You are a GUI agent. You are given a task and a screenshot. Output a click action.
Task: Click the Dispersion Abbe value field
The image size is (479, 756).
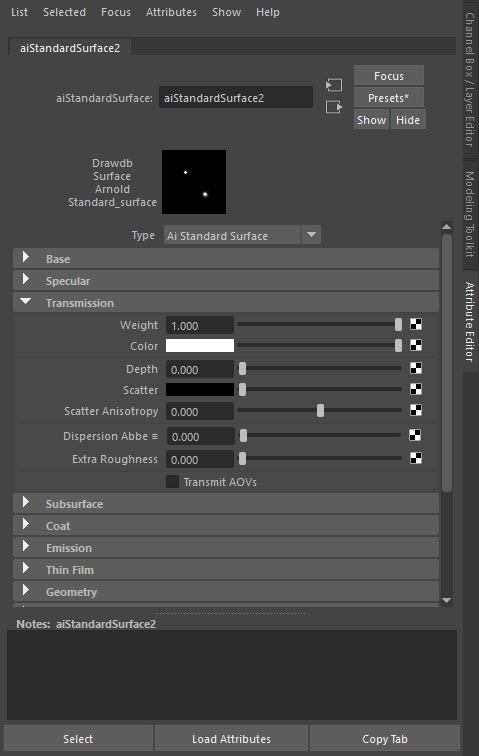(x=201, y=436)
